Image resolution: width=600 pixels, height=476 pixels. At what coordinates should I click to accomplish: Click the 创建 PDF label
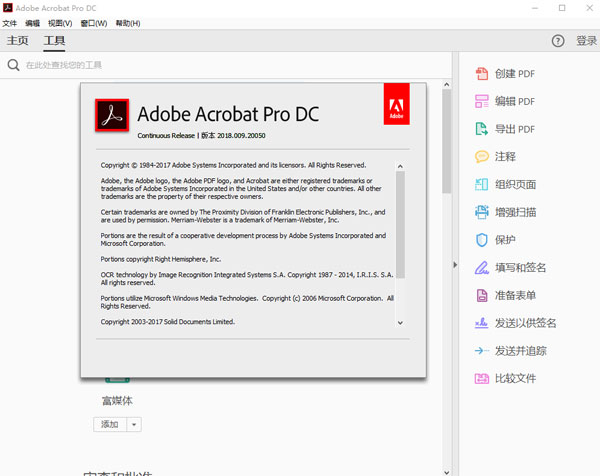tap(515, 73)
